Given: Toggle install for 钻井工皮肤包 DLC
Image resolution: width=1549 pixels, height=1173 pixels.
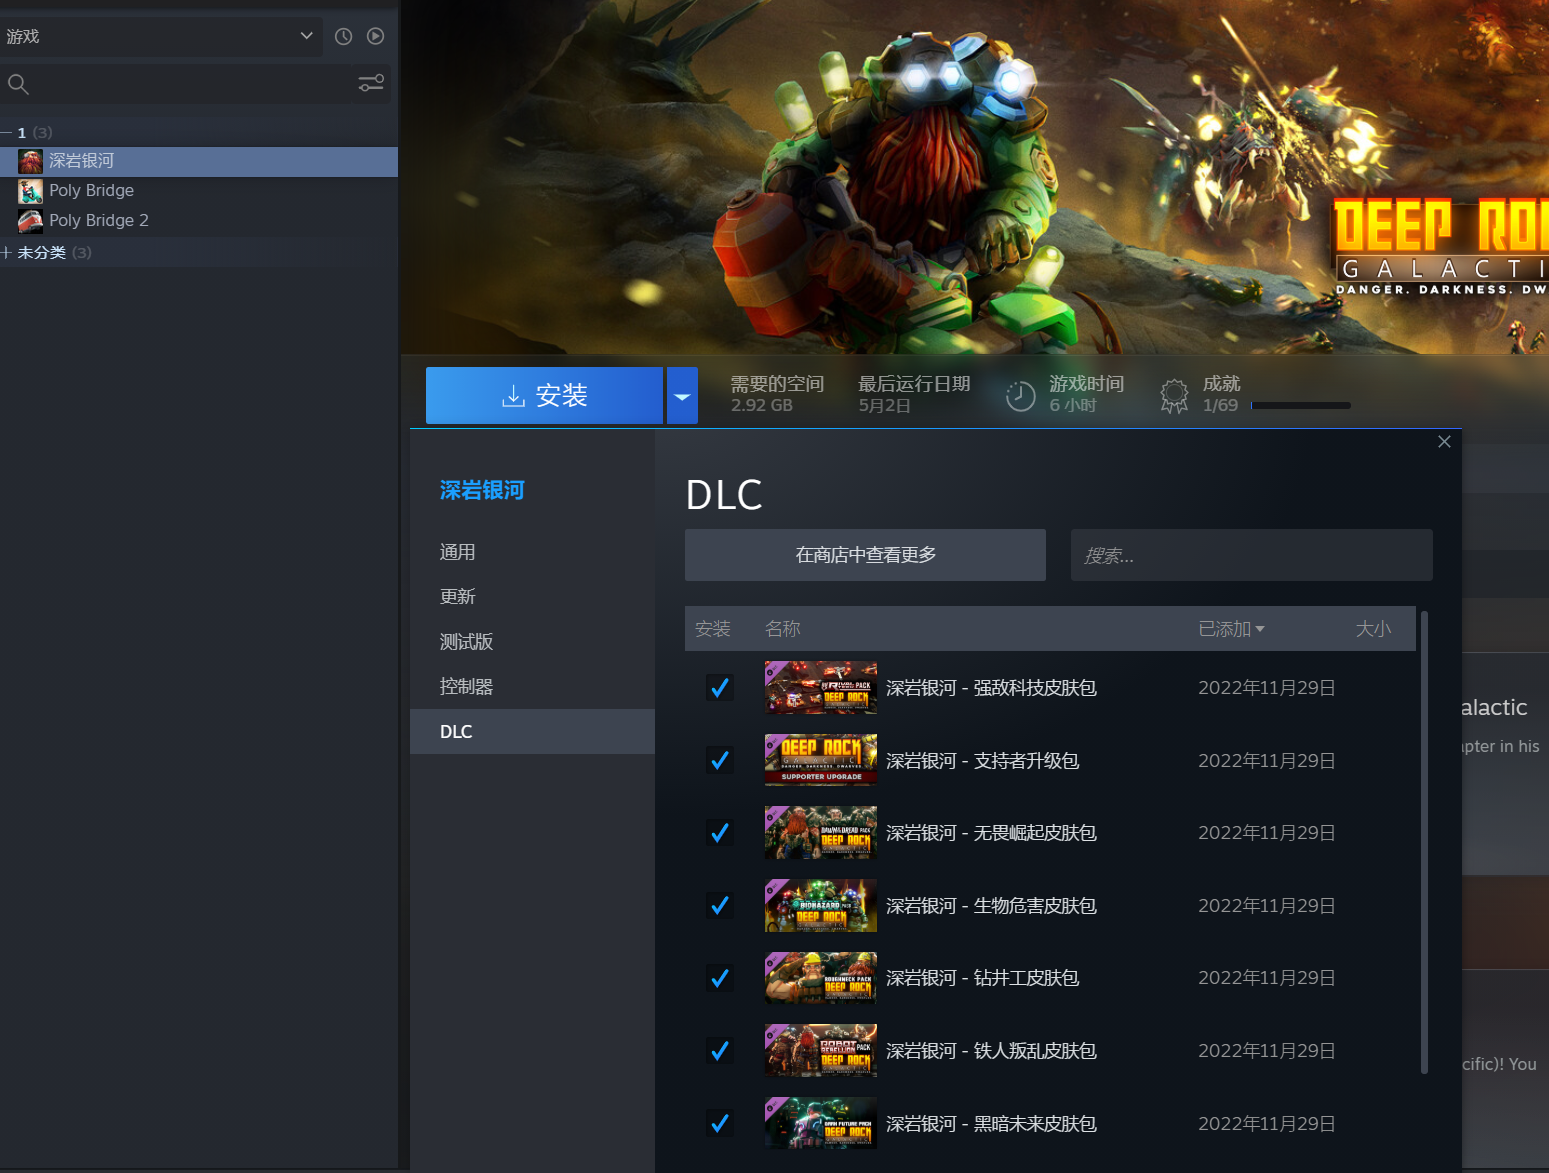Looking at the screenshot, I should click(x=719, y=978).
